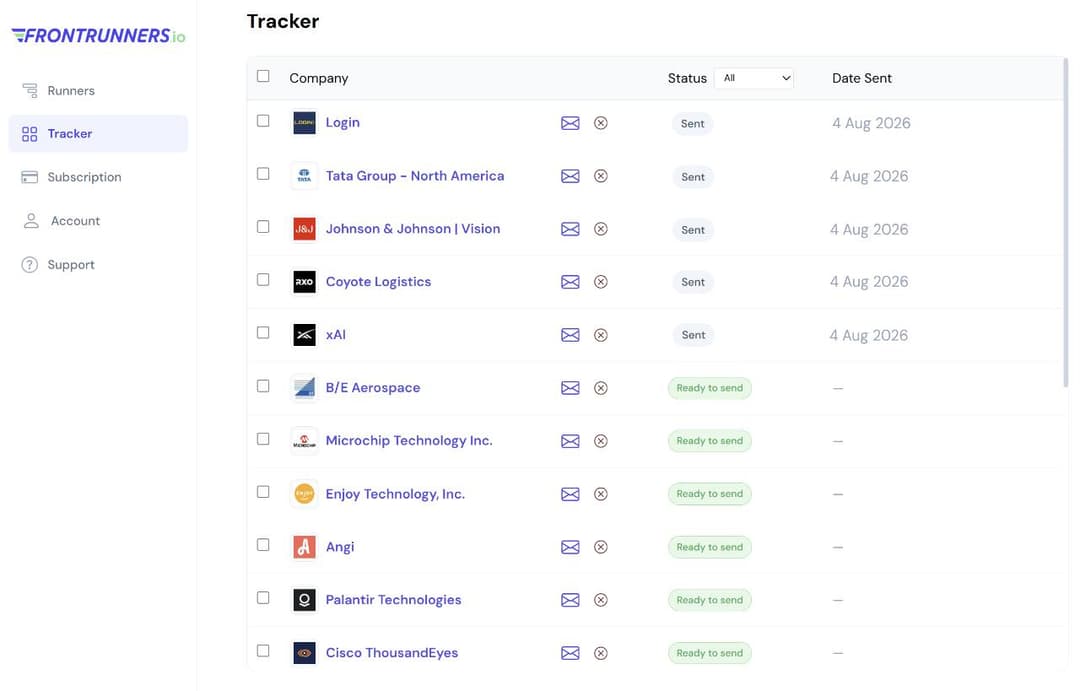The image size is (1080, 691).
Task: Open Tata Group - North America link
Action: click(x=415, y=176)
